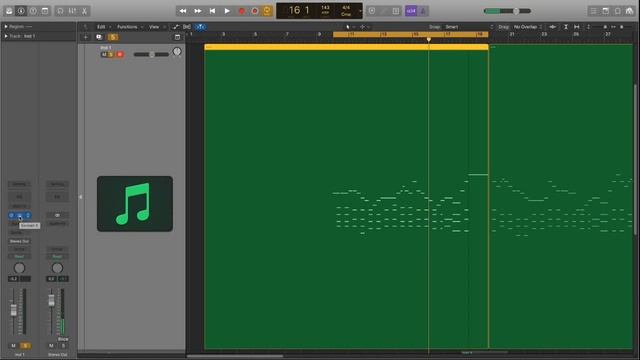Adjust master volume slider
The height and width of the screenshot is (360, 640).
[x=507, y=11]
